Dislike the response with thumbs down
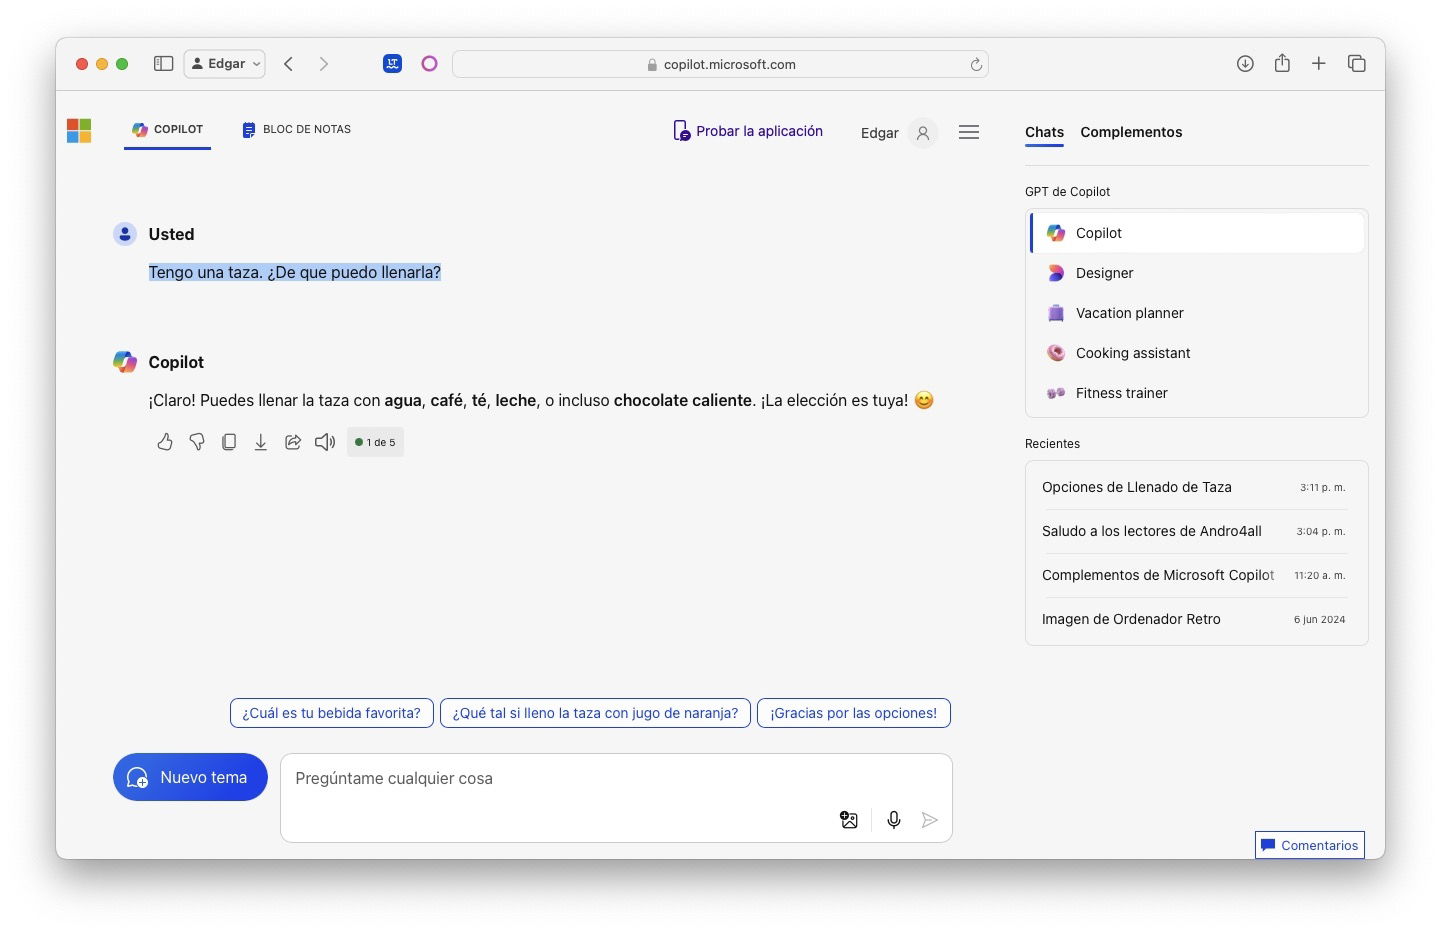This screenshot has height=933, width=1441. pos(197,442)
